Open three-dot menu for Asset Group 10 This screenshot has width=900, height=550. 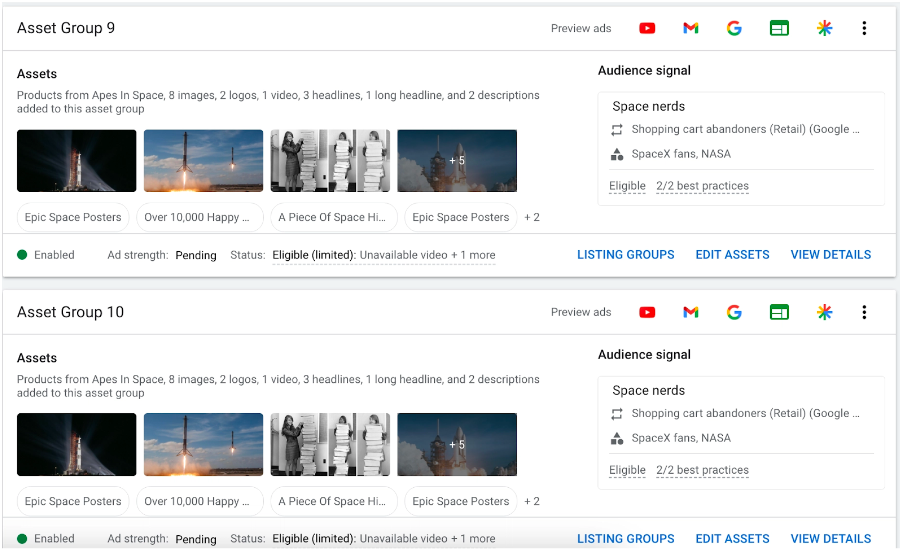(864, 312)
